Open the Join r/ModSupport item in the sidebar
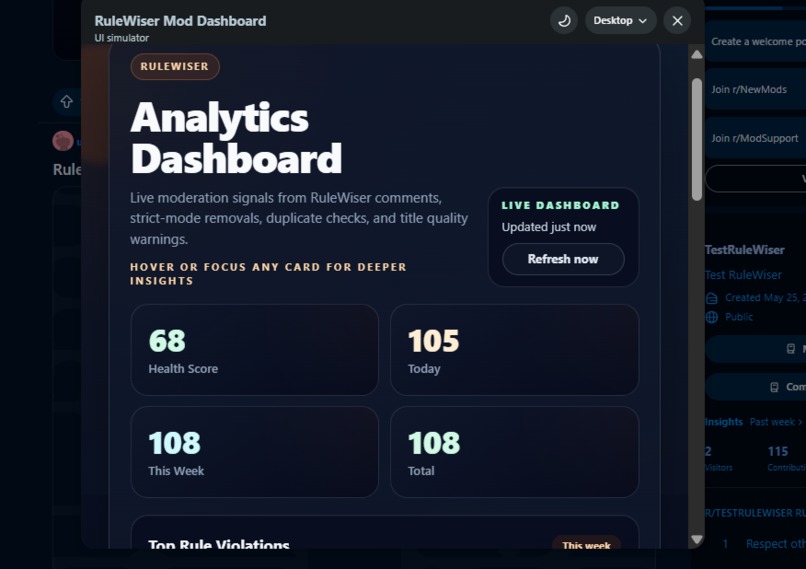806x569 pixels. (755, 138)
